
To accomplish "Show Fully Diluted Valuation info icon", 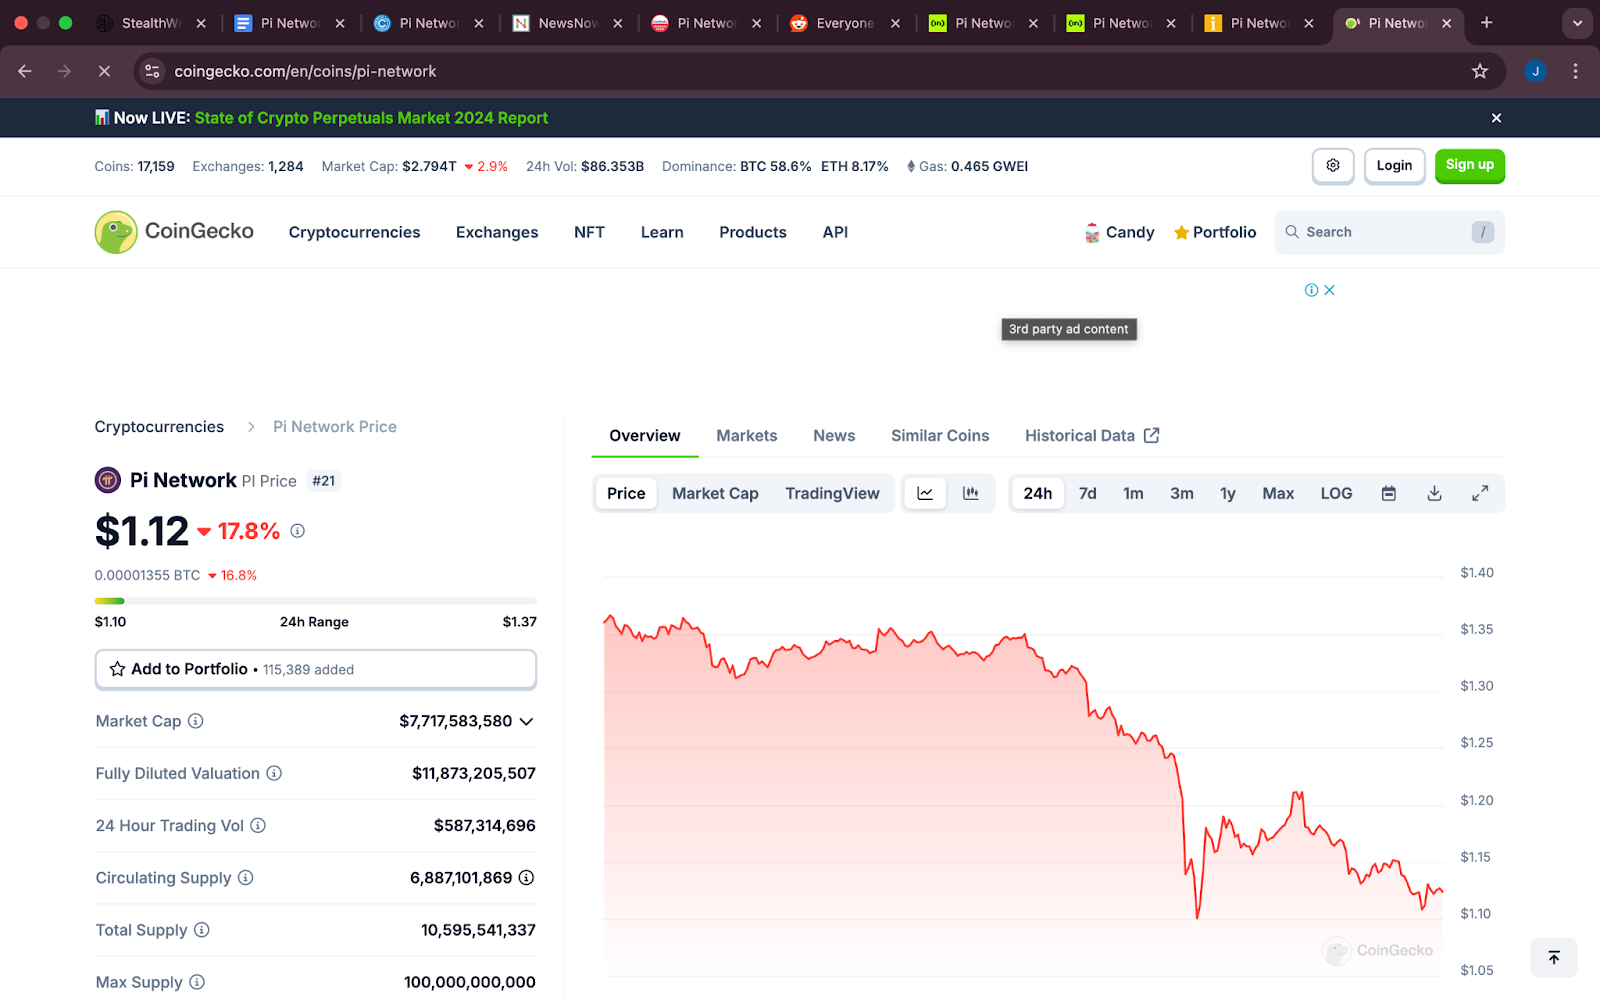I will point(274,773).
